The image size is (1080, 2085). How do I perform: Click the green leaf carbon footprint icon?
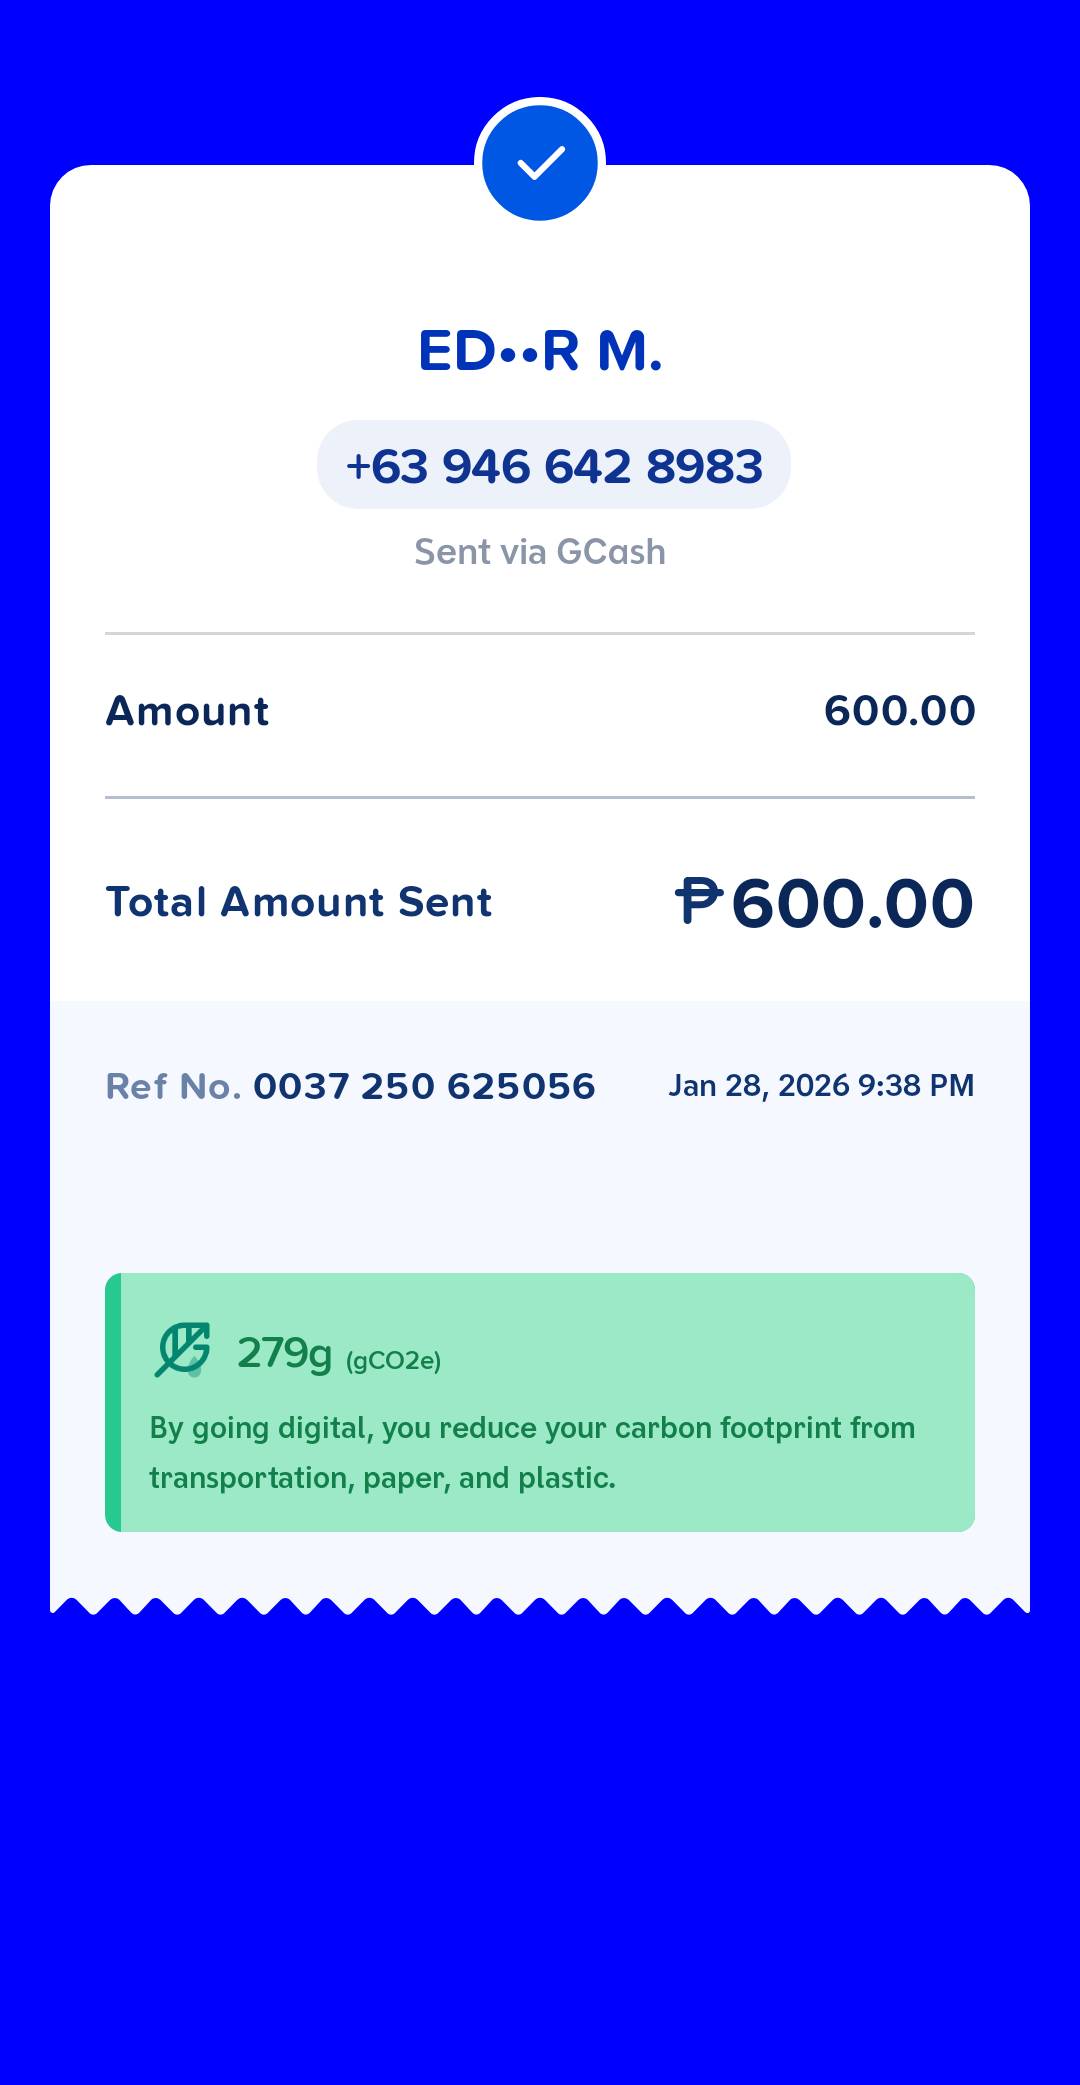[x=183, y=1350]
